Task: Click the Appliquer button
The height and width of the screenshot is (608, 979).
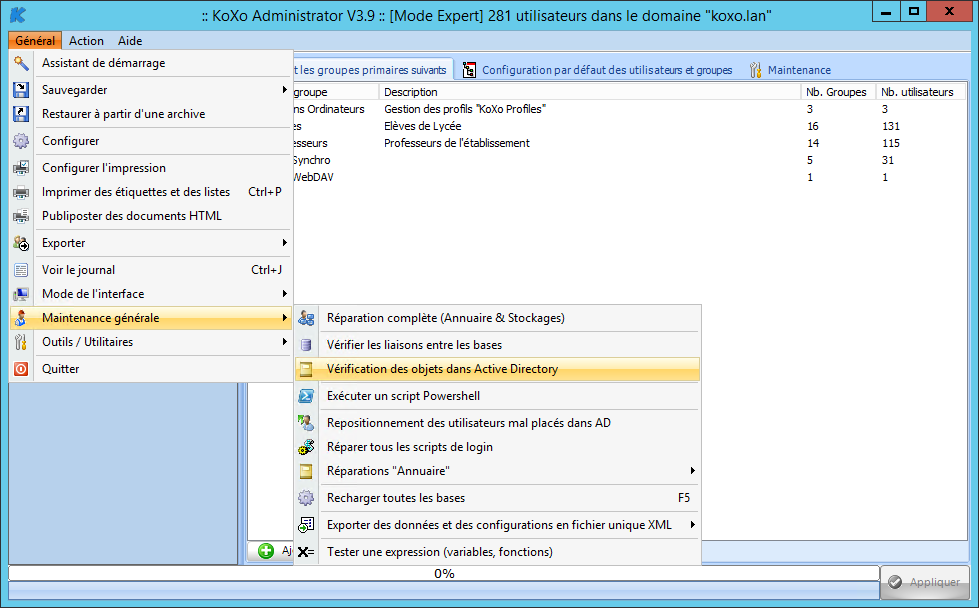Action: (x=925, y=582)
